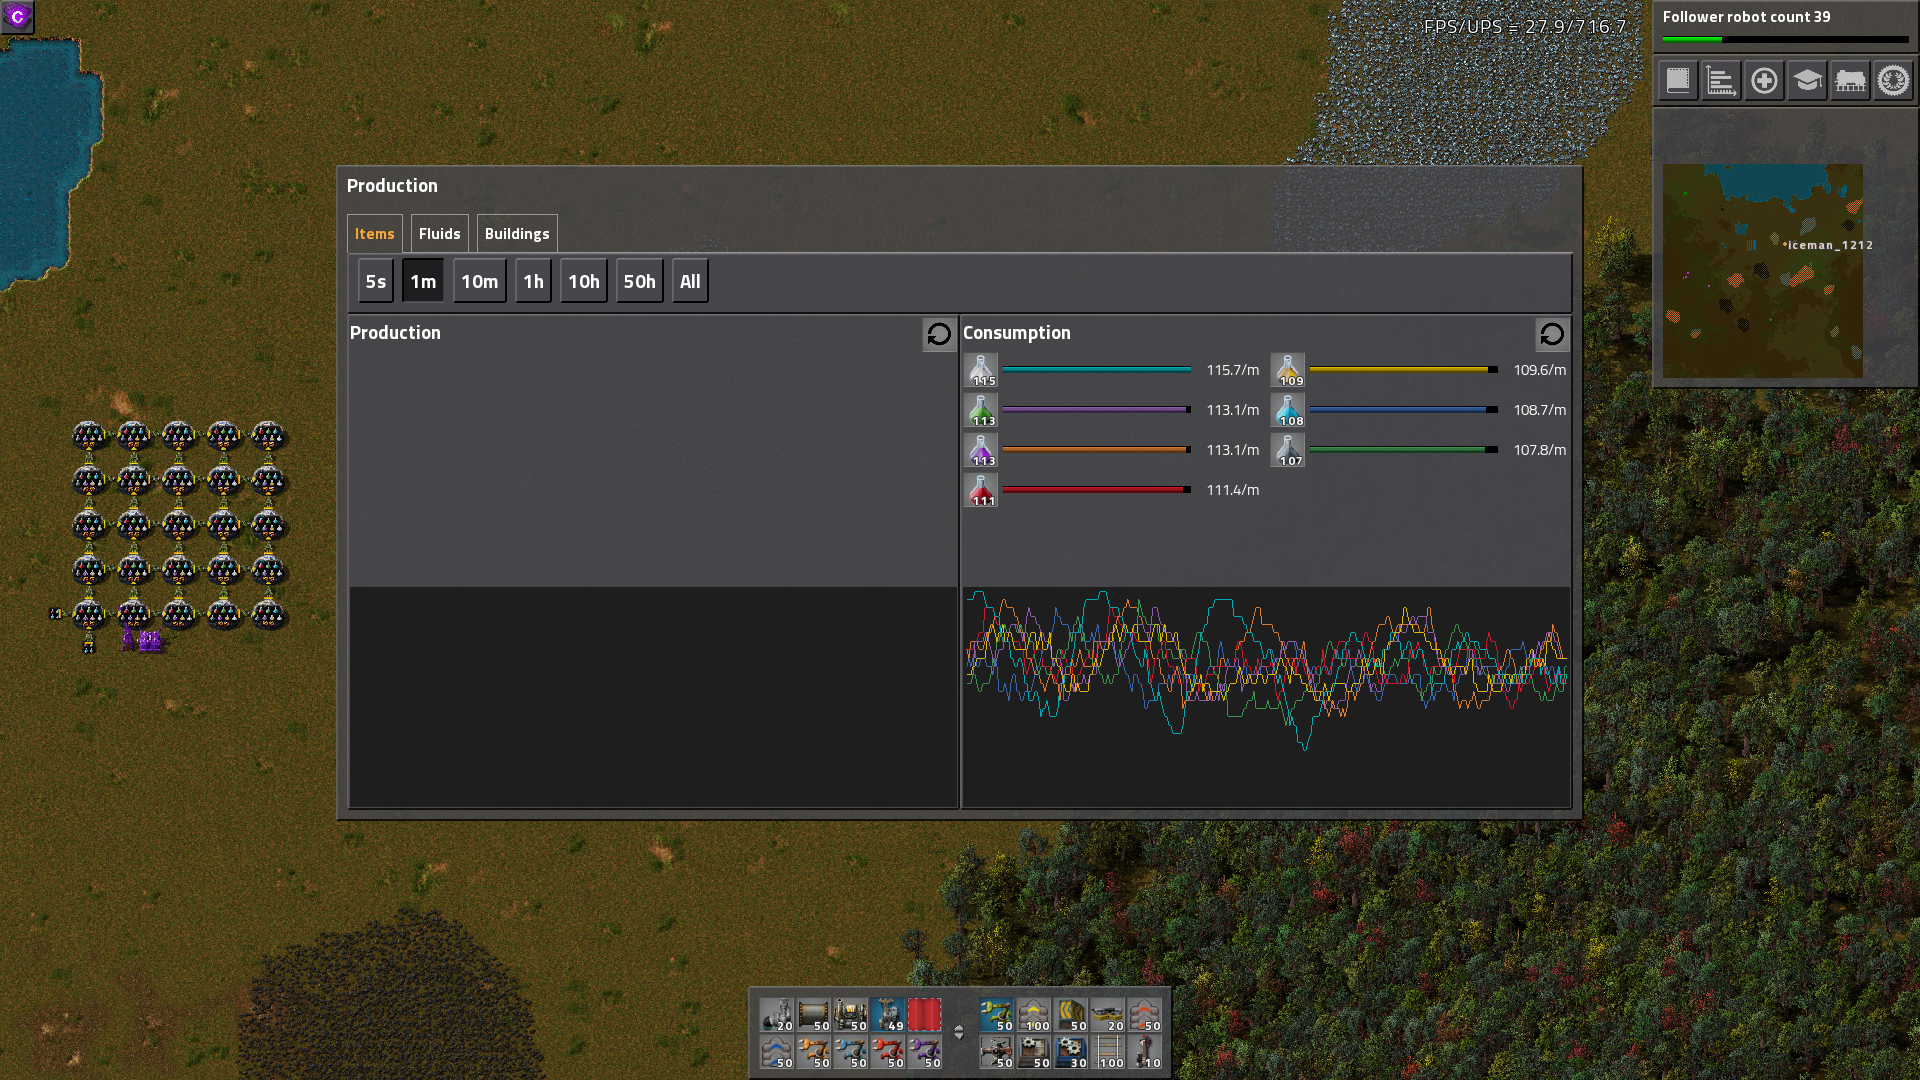Image resolution: width=1920 pixels, height=1080 pixels.
Task: Open the production statistics chart icon
Action: (1721, 80)
